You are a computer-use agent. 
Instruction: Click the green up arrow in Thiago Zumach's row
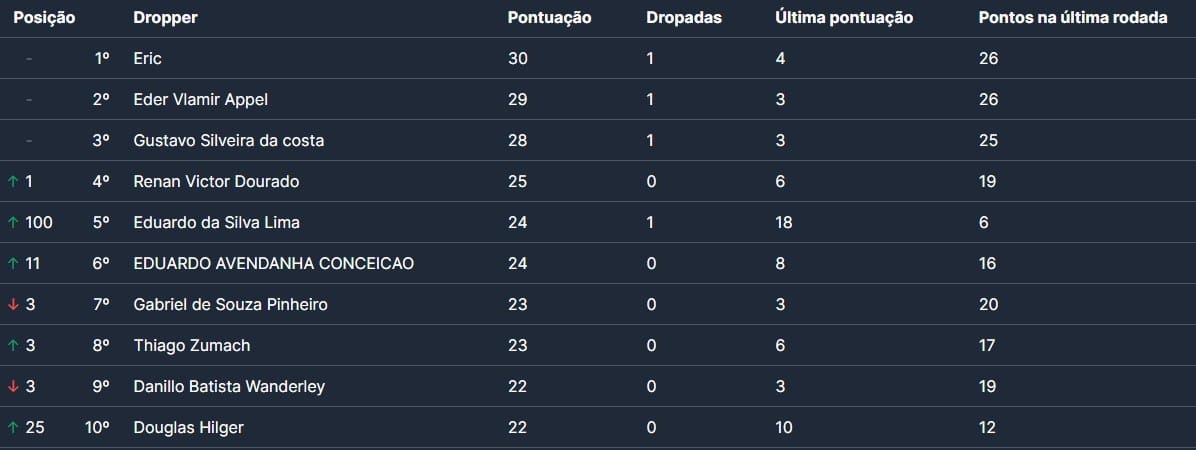[13, 346]
